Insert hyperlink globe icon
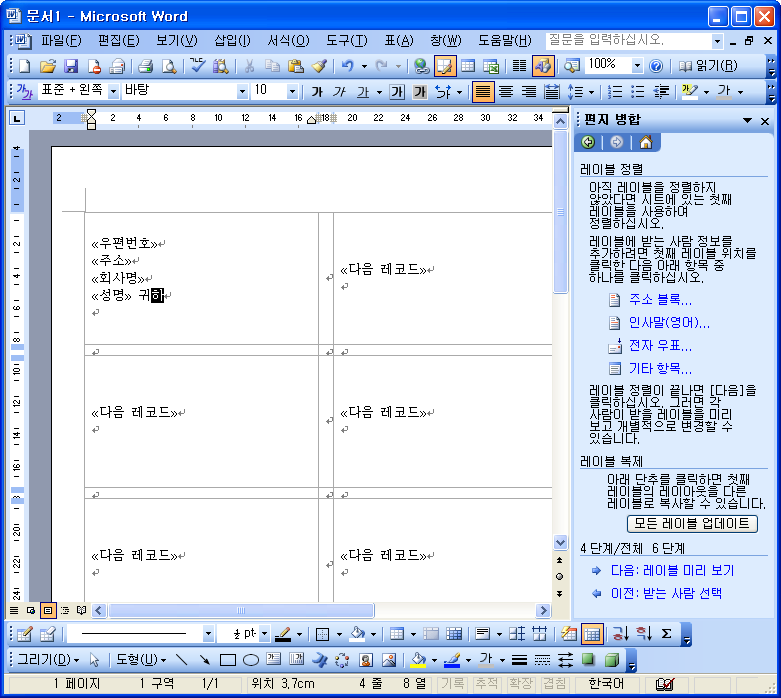 coord(421,66)
